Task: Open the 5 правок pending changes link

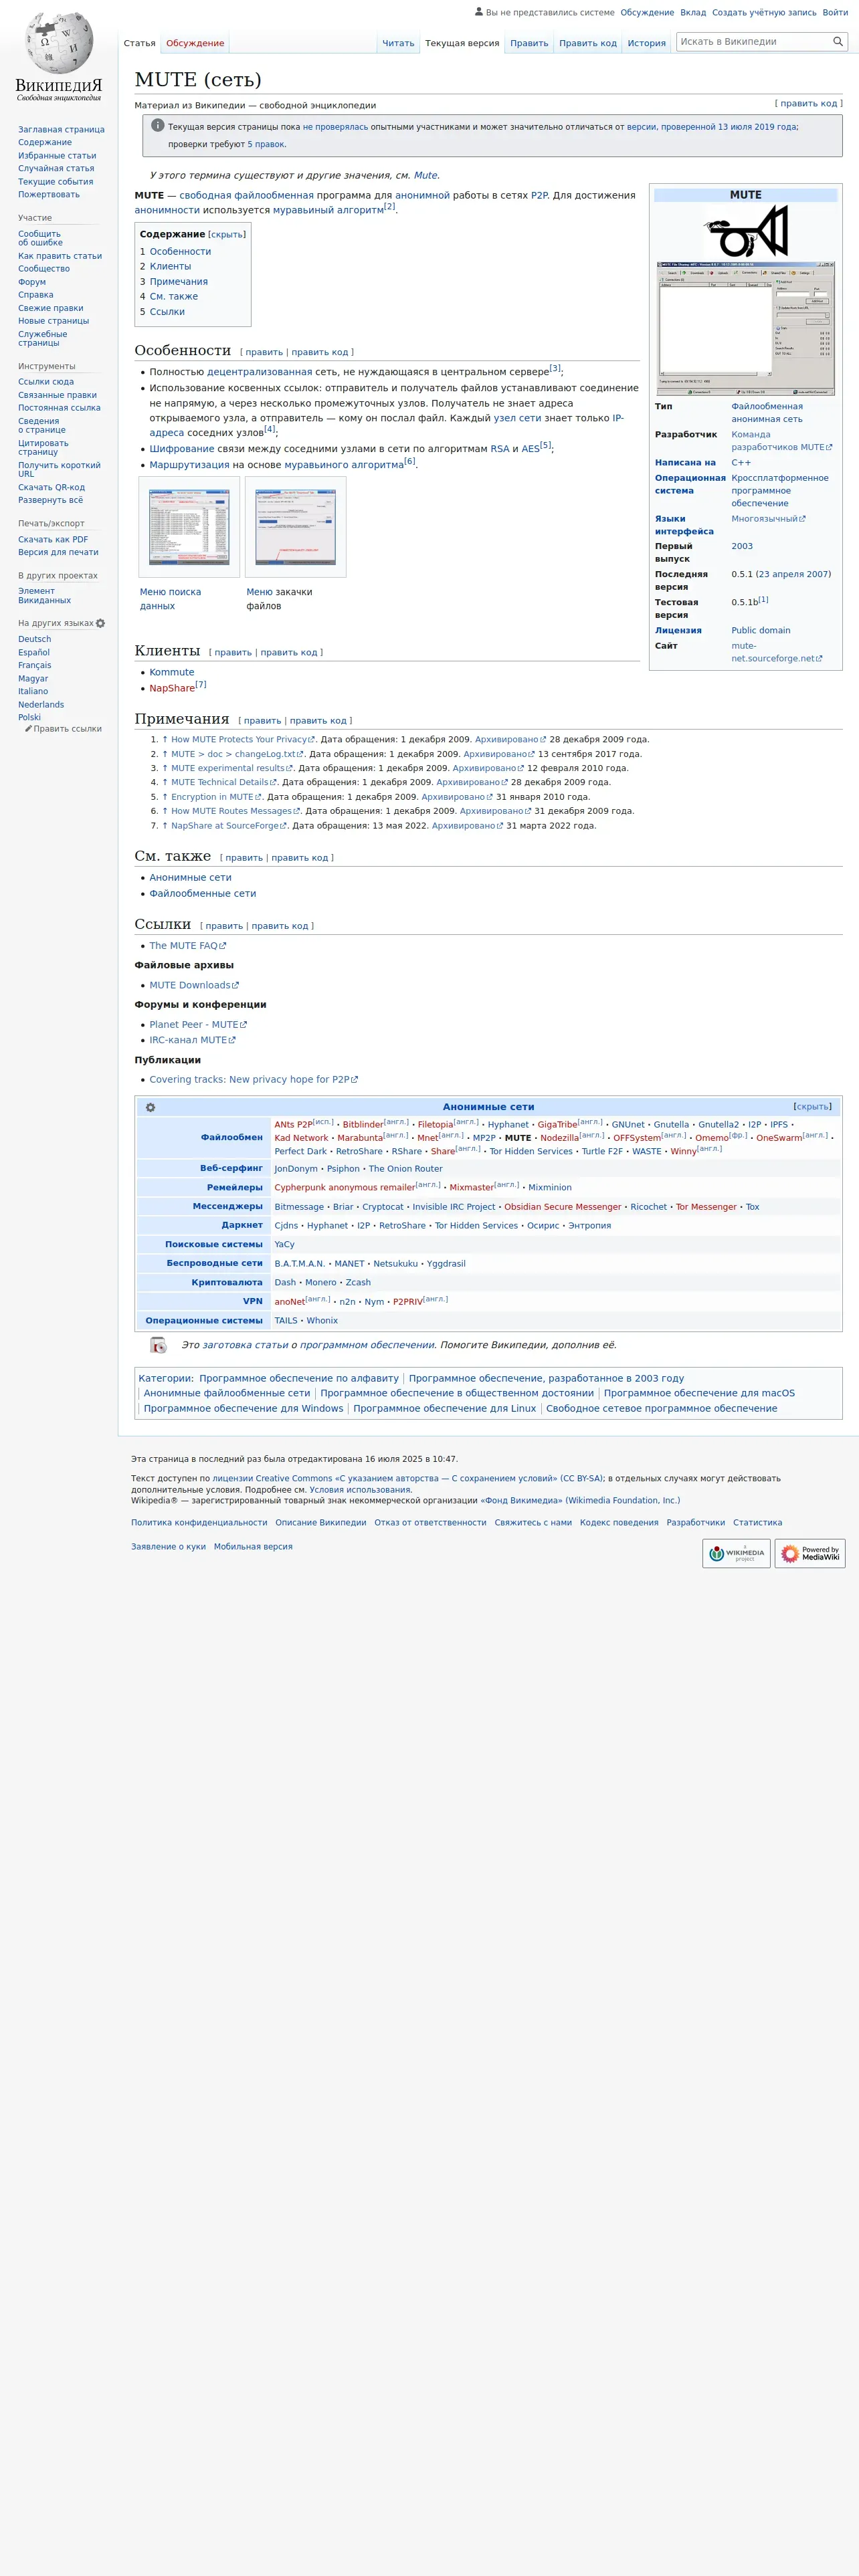Action: tap(266, 144)
